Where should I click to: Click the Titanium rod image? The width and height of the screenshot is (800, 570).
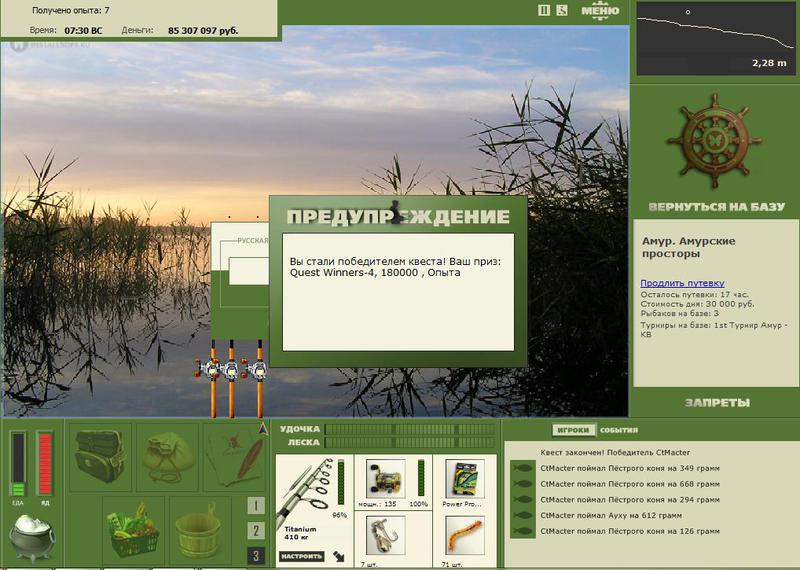(305, 491)
